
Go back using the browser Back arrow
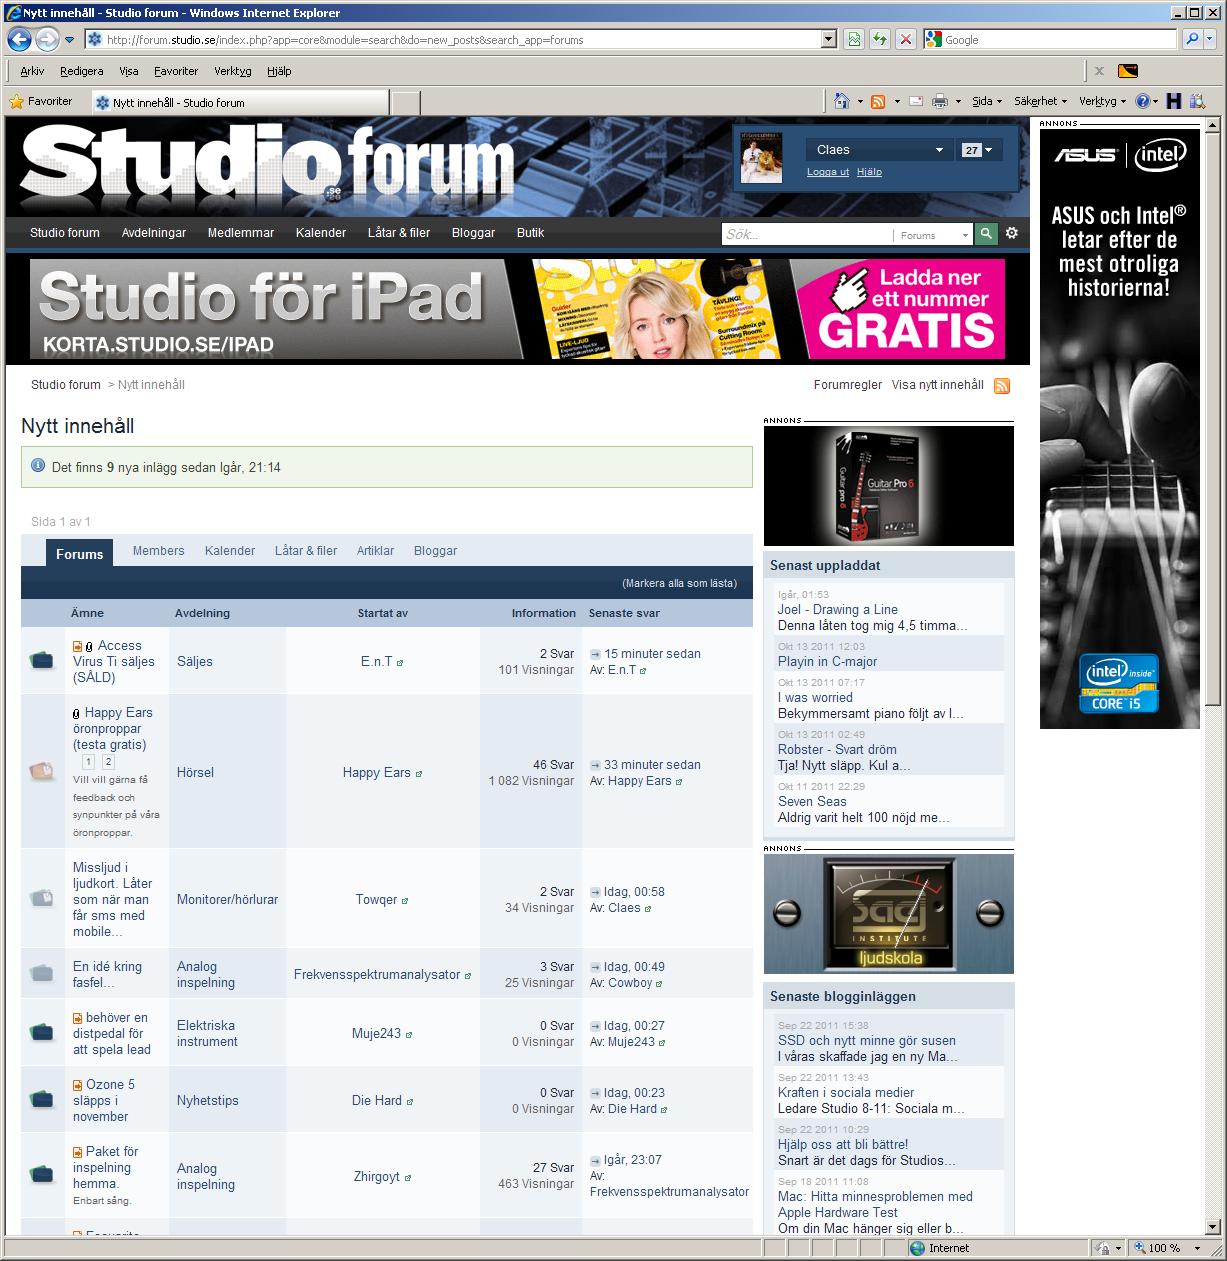pos(19,40)
